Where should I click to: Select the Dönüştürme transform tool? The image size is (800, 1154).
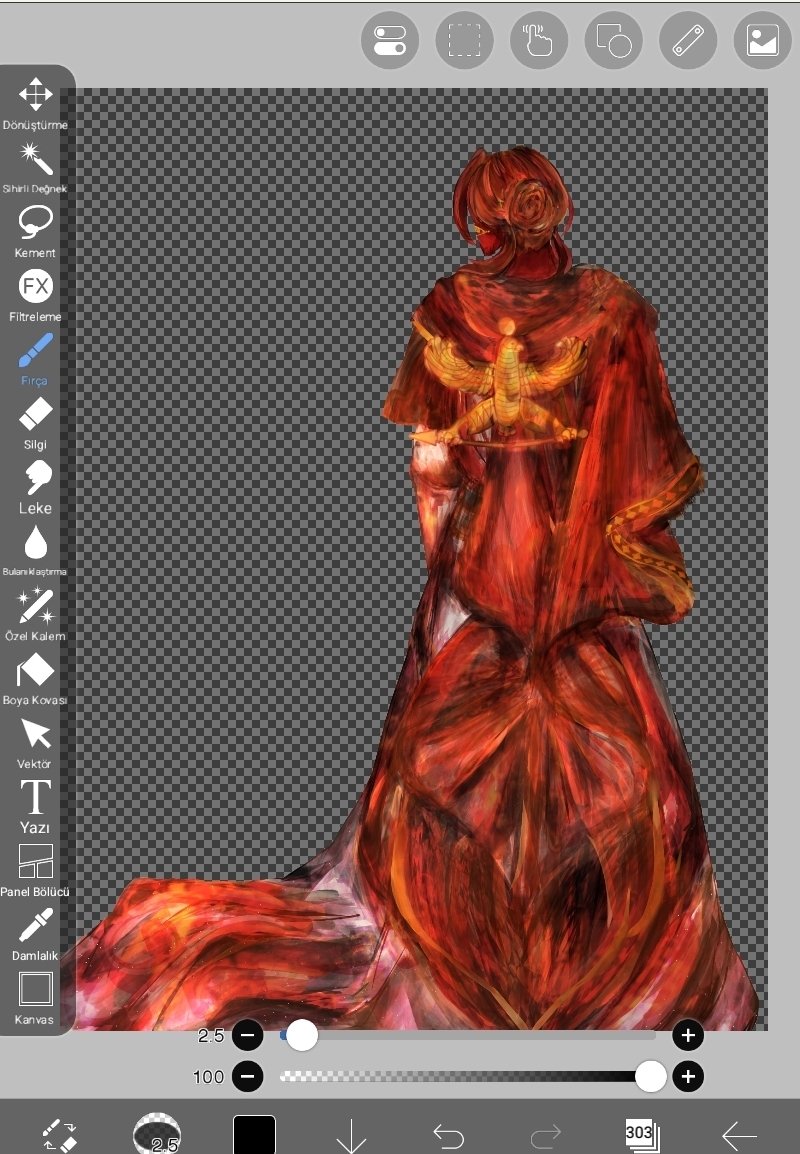(x=35, y=104)
